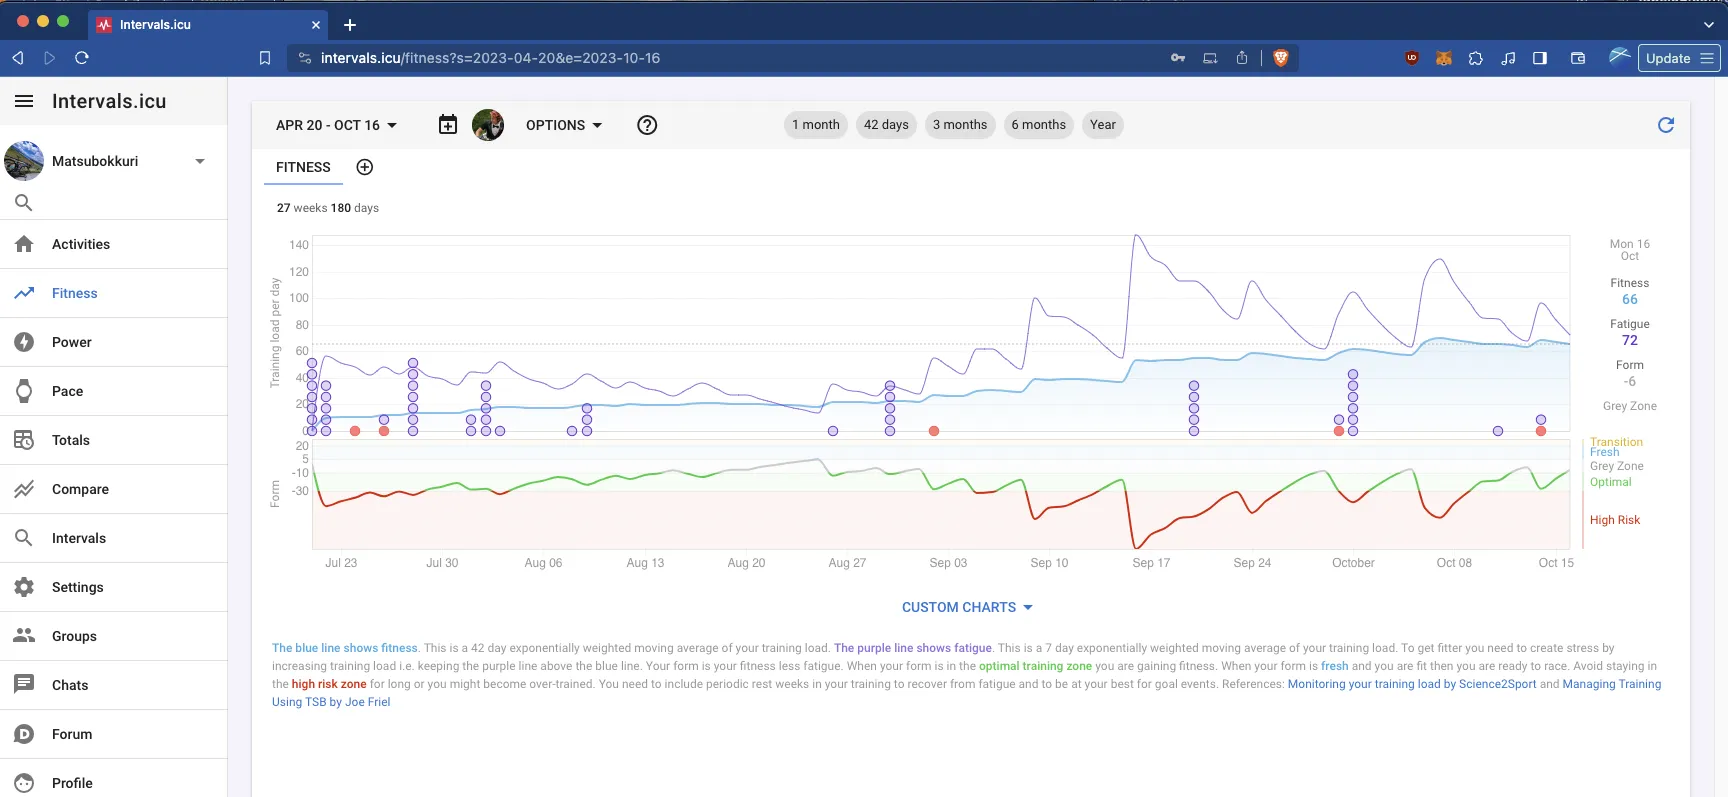Open Brave Shields icon in address bar

point(1280,58)
